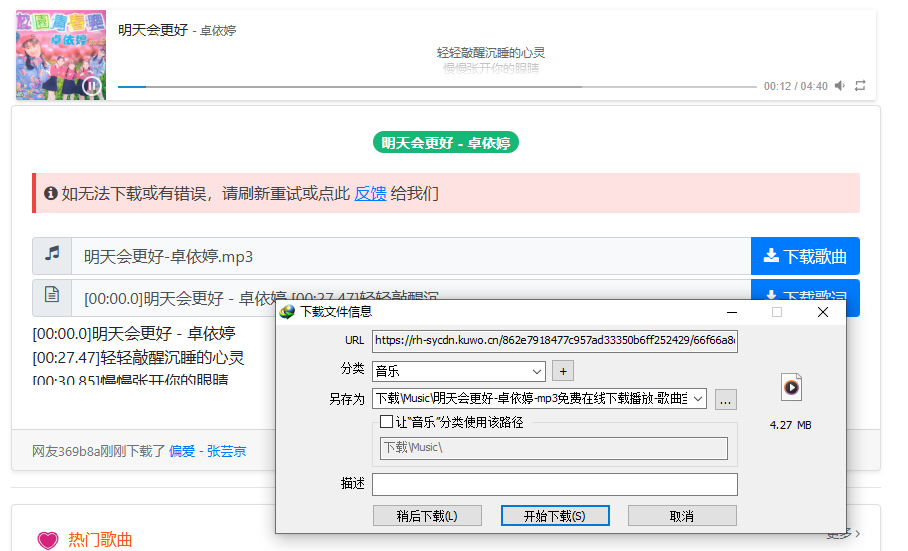
Task: Click the song title 明天会更好 in the player
Action: click(153, 30)
